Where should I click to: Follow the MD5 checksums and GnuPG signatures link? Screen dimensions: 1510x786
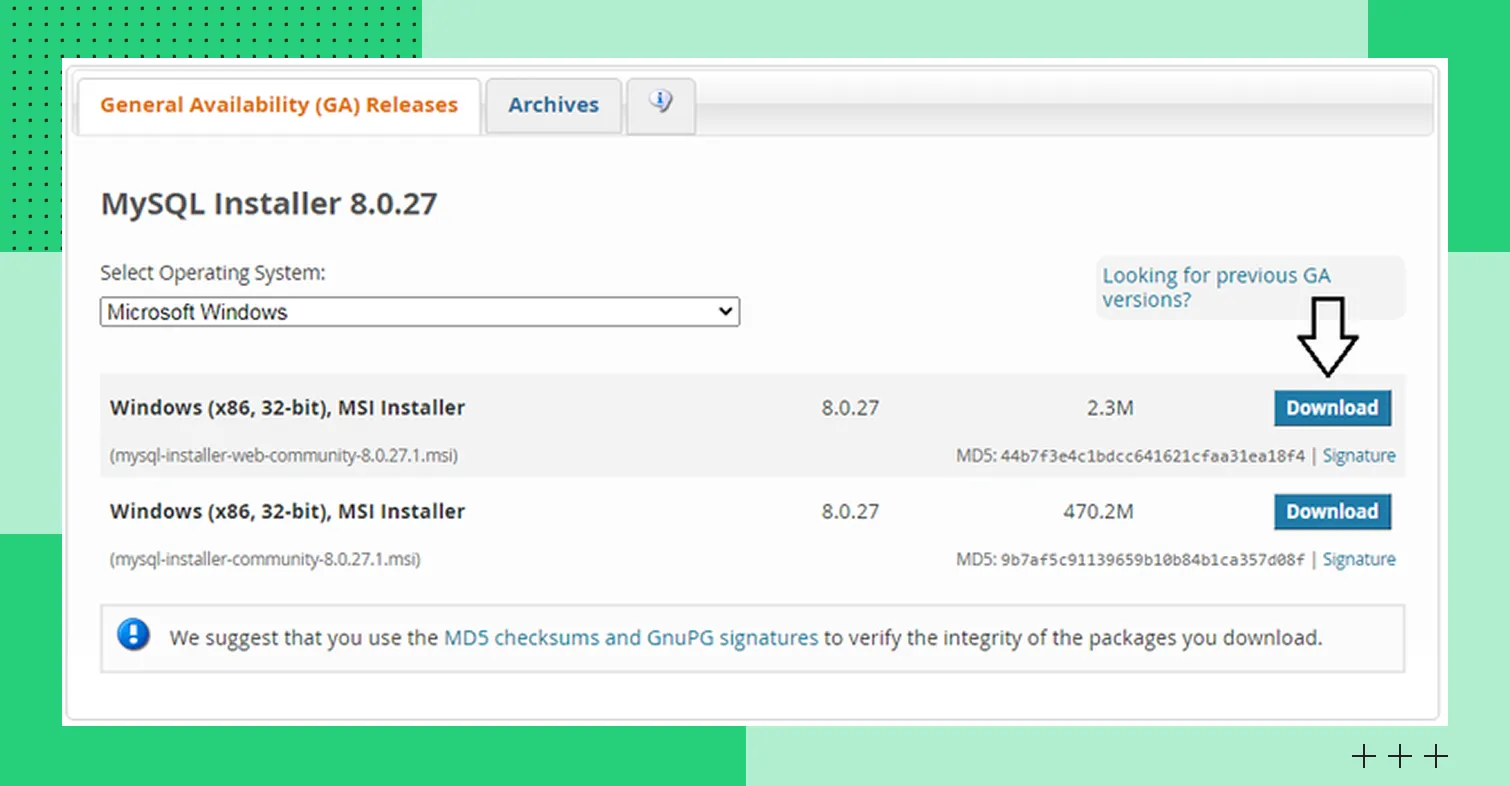click(x=630, y=637)
